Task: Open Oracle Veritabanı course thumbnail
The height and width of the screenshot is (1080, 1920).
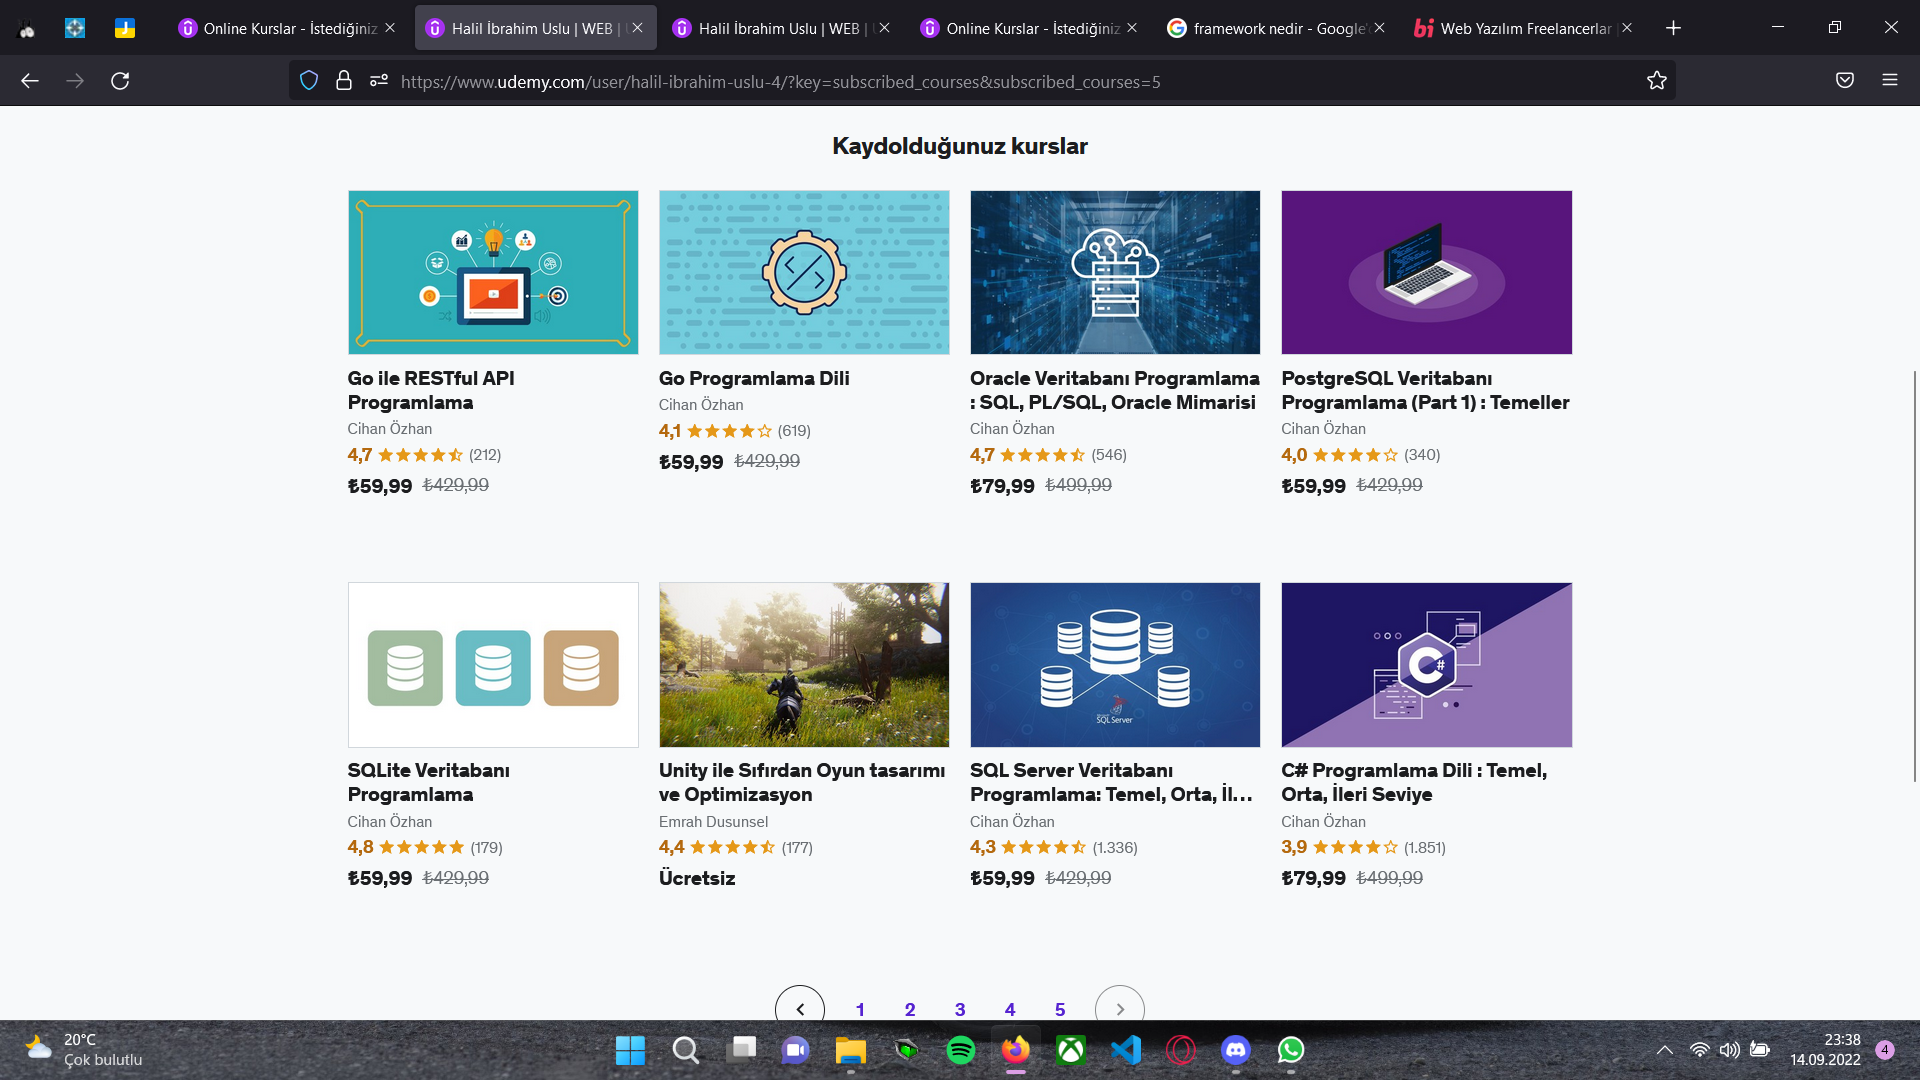Action: coord(1115,272)
